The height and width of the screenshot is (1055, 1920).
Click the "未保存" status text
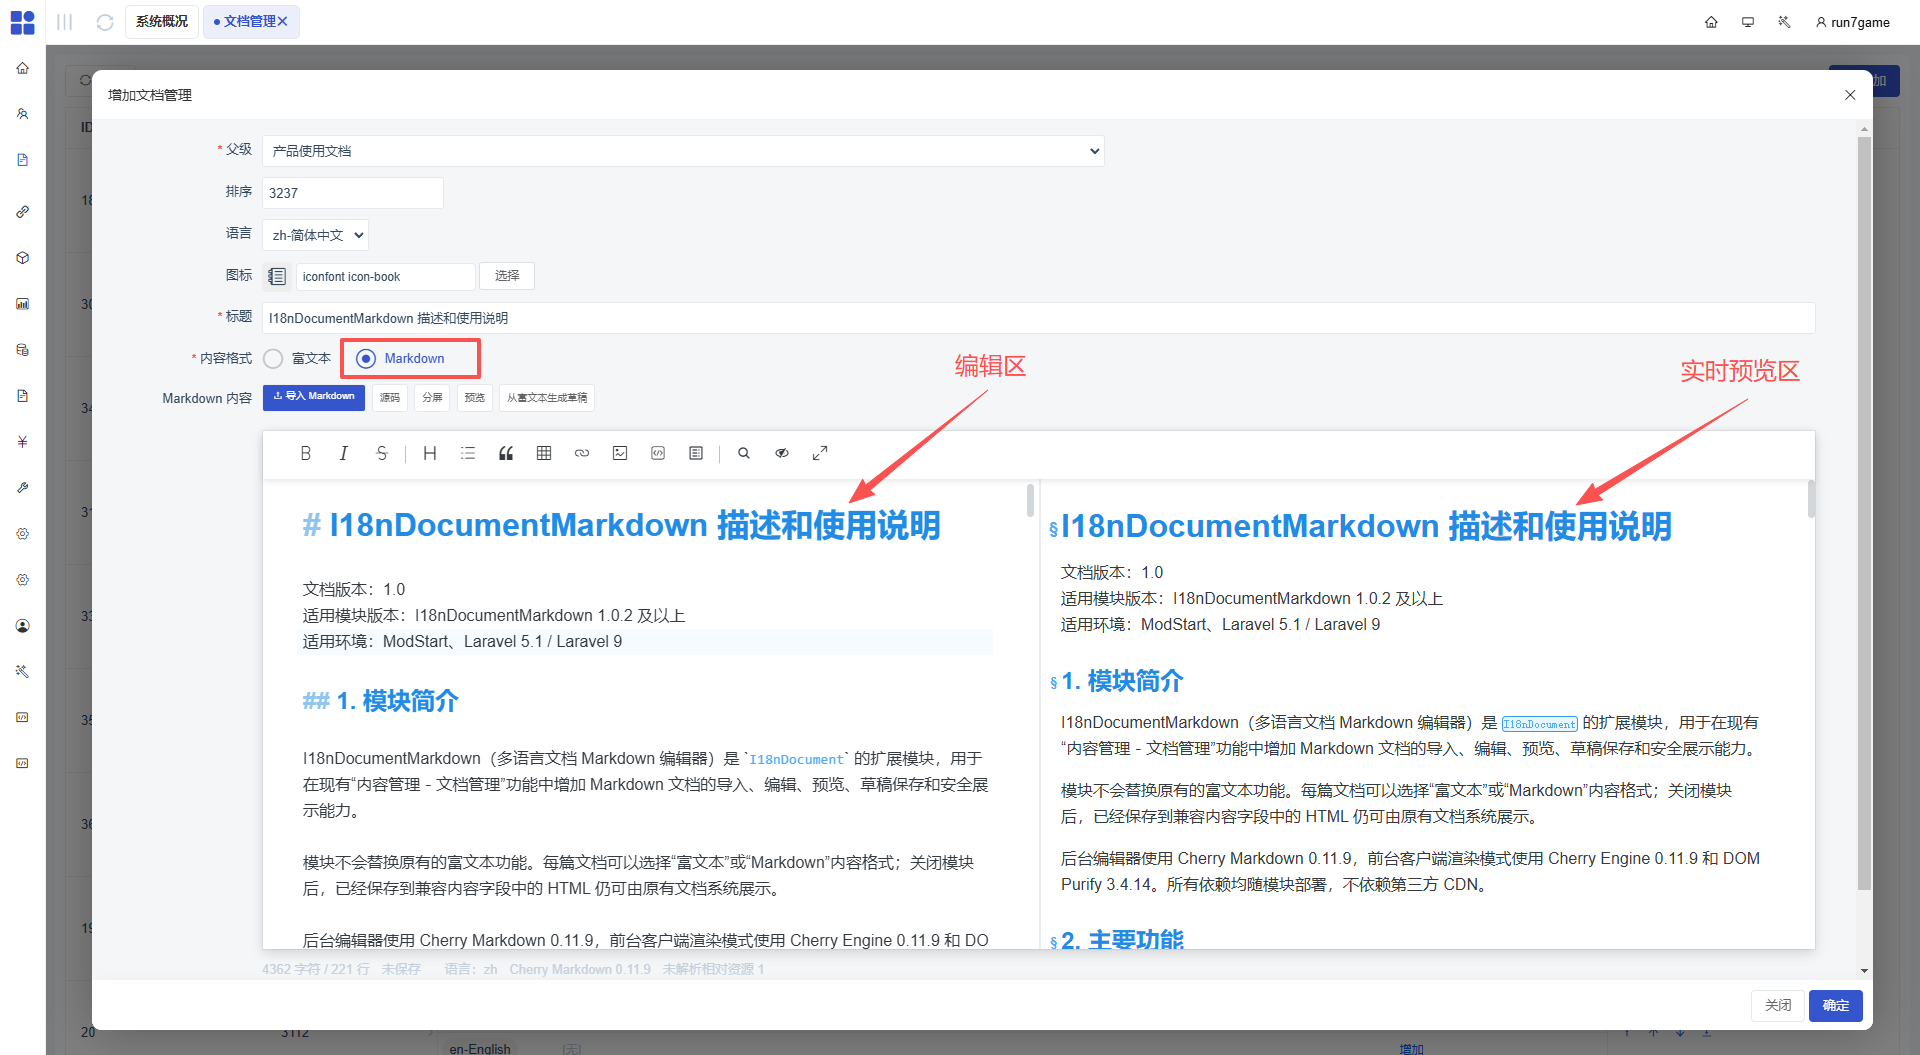(401, 969)
